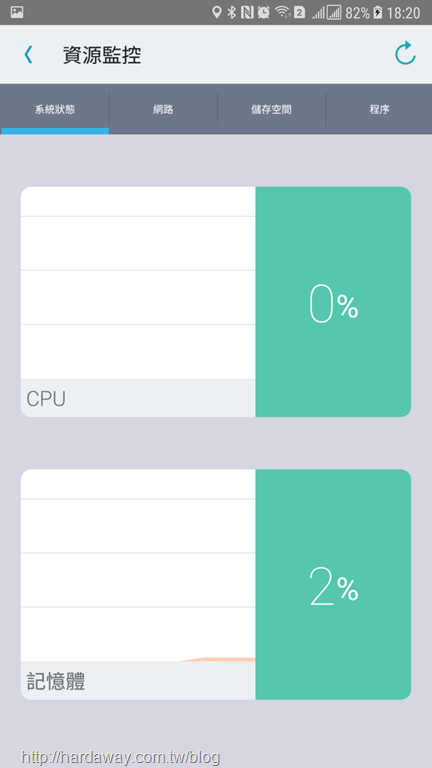
Task: Tap the CPU label
Action: coord(46,399)
